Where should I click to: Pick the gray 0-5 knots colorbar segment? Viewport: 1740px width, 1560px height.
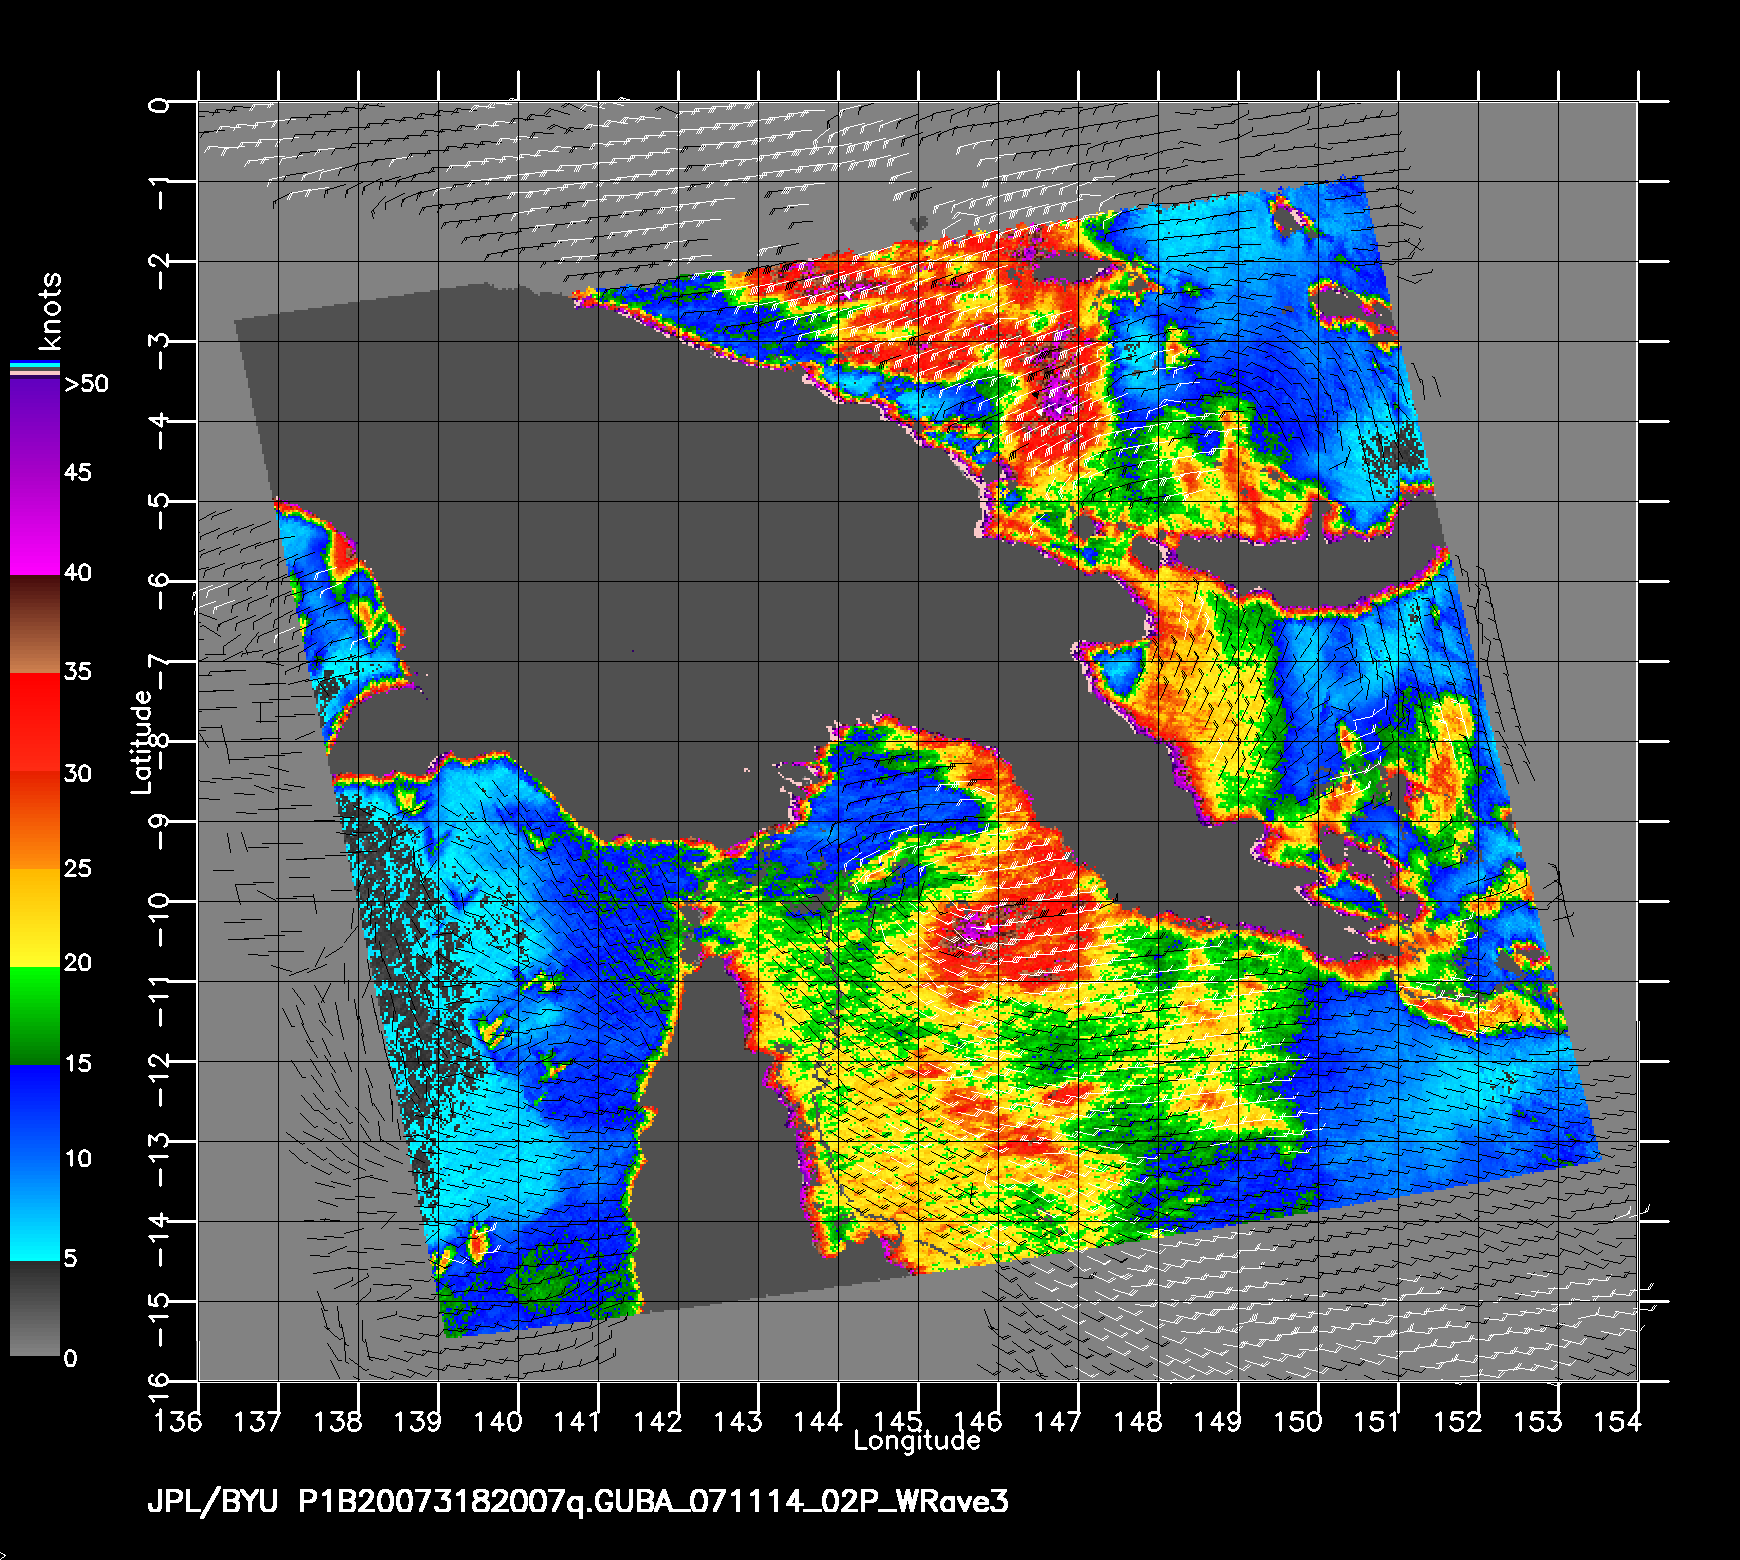pos(35,1308)
